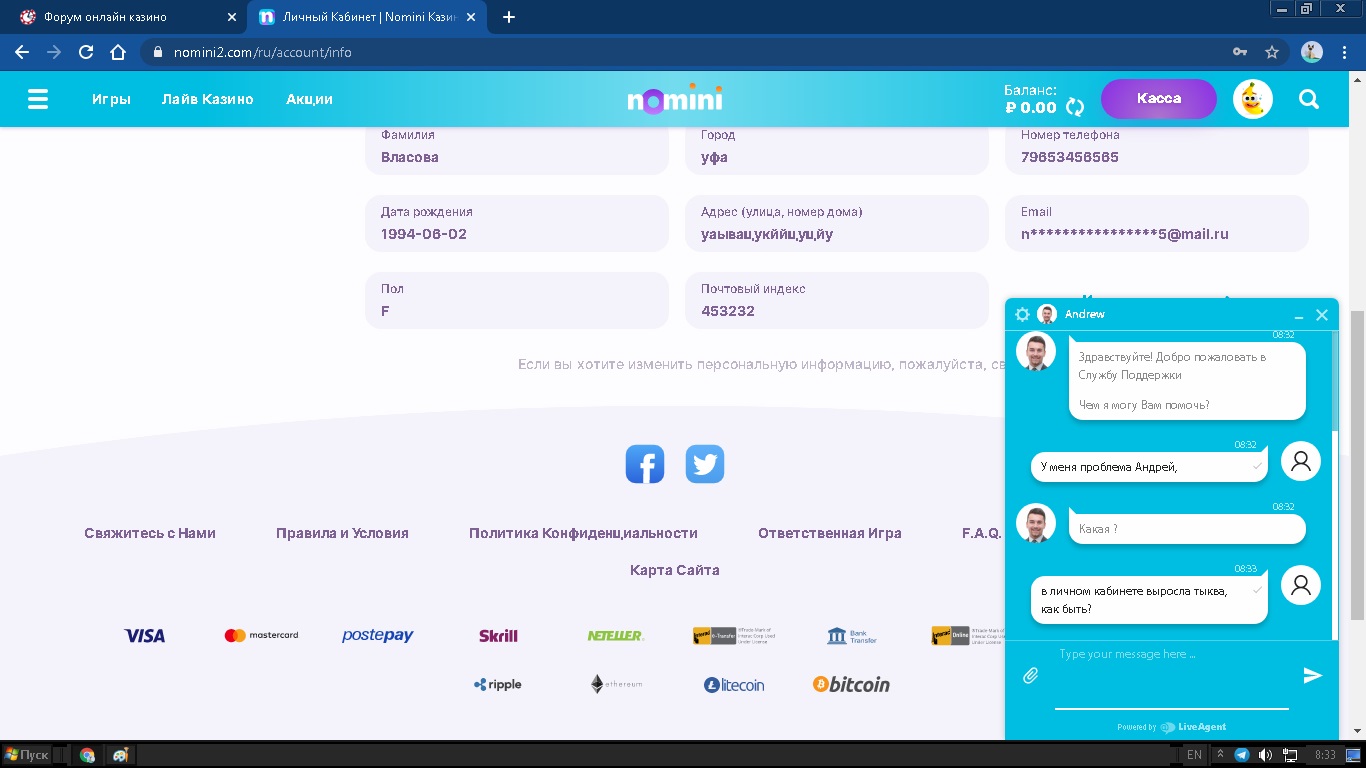Open Chrome from the taskbar
The width and height of the screenshot is (1366, 768).
87,756
